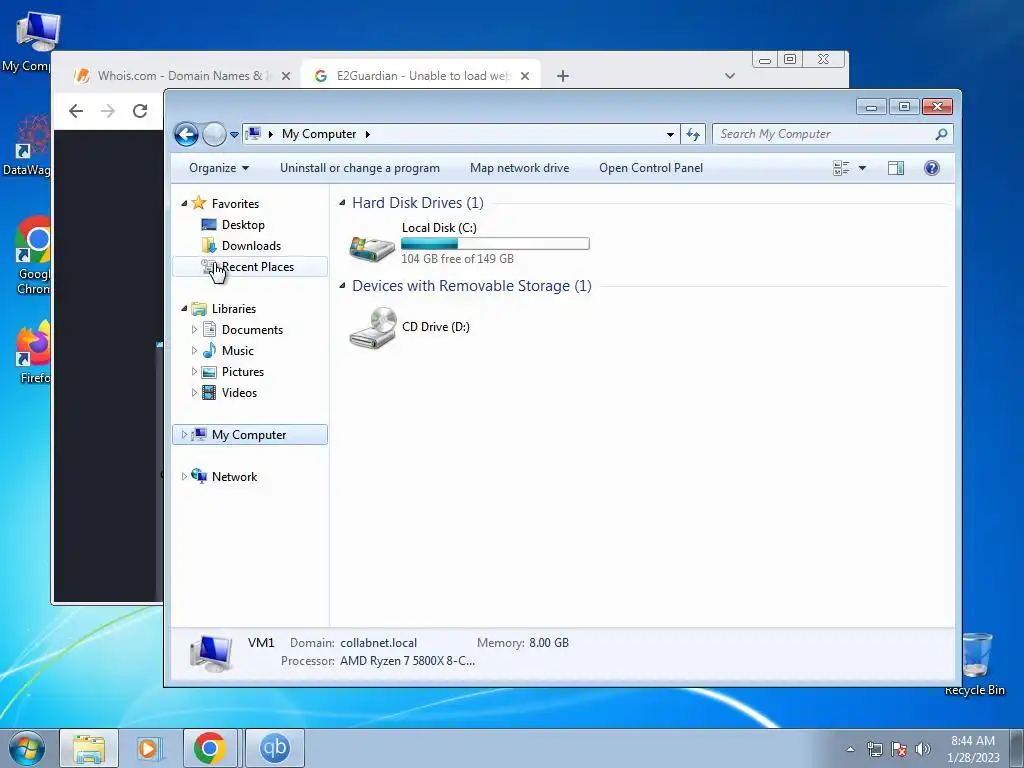This screenshot has height=768, width=1024.
Task: Open the taskbar clock showing 8:44 AM
Action: click(x=973, y=749)
